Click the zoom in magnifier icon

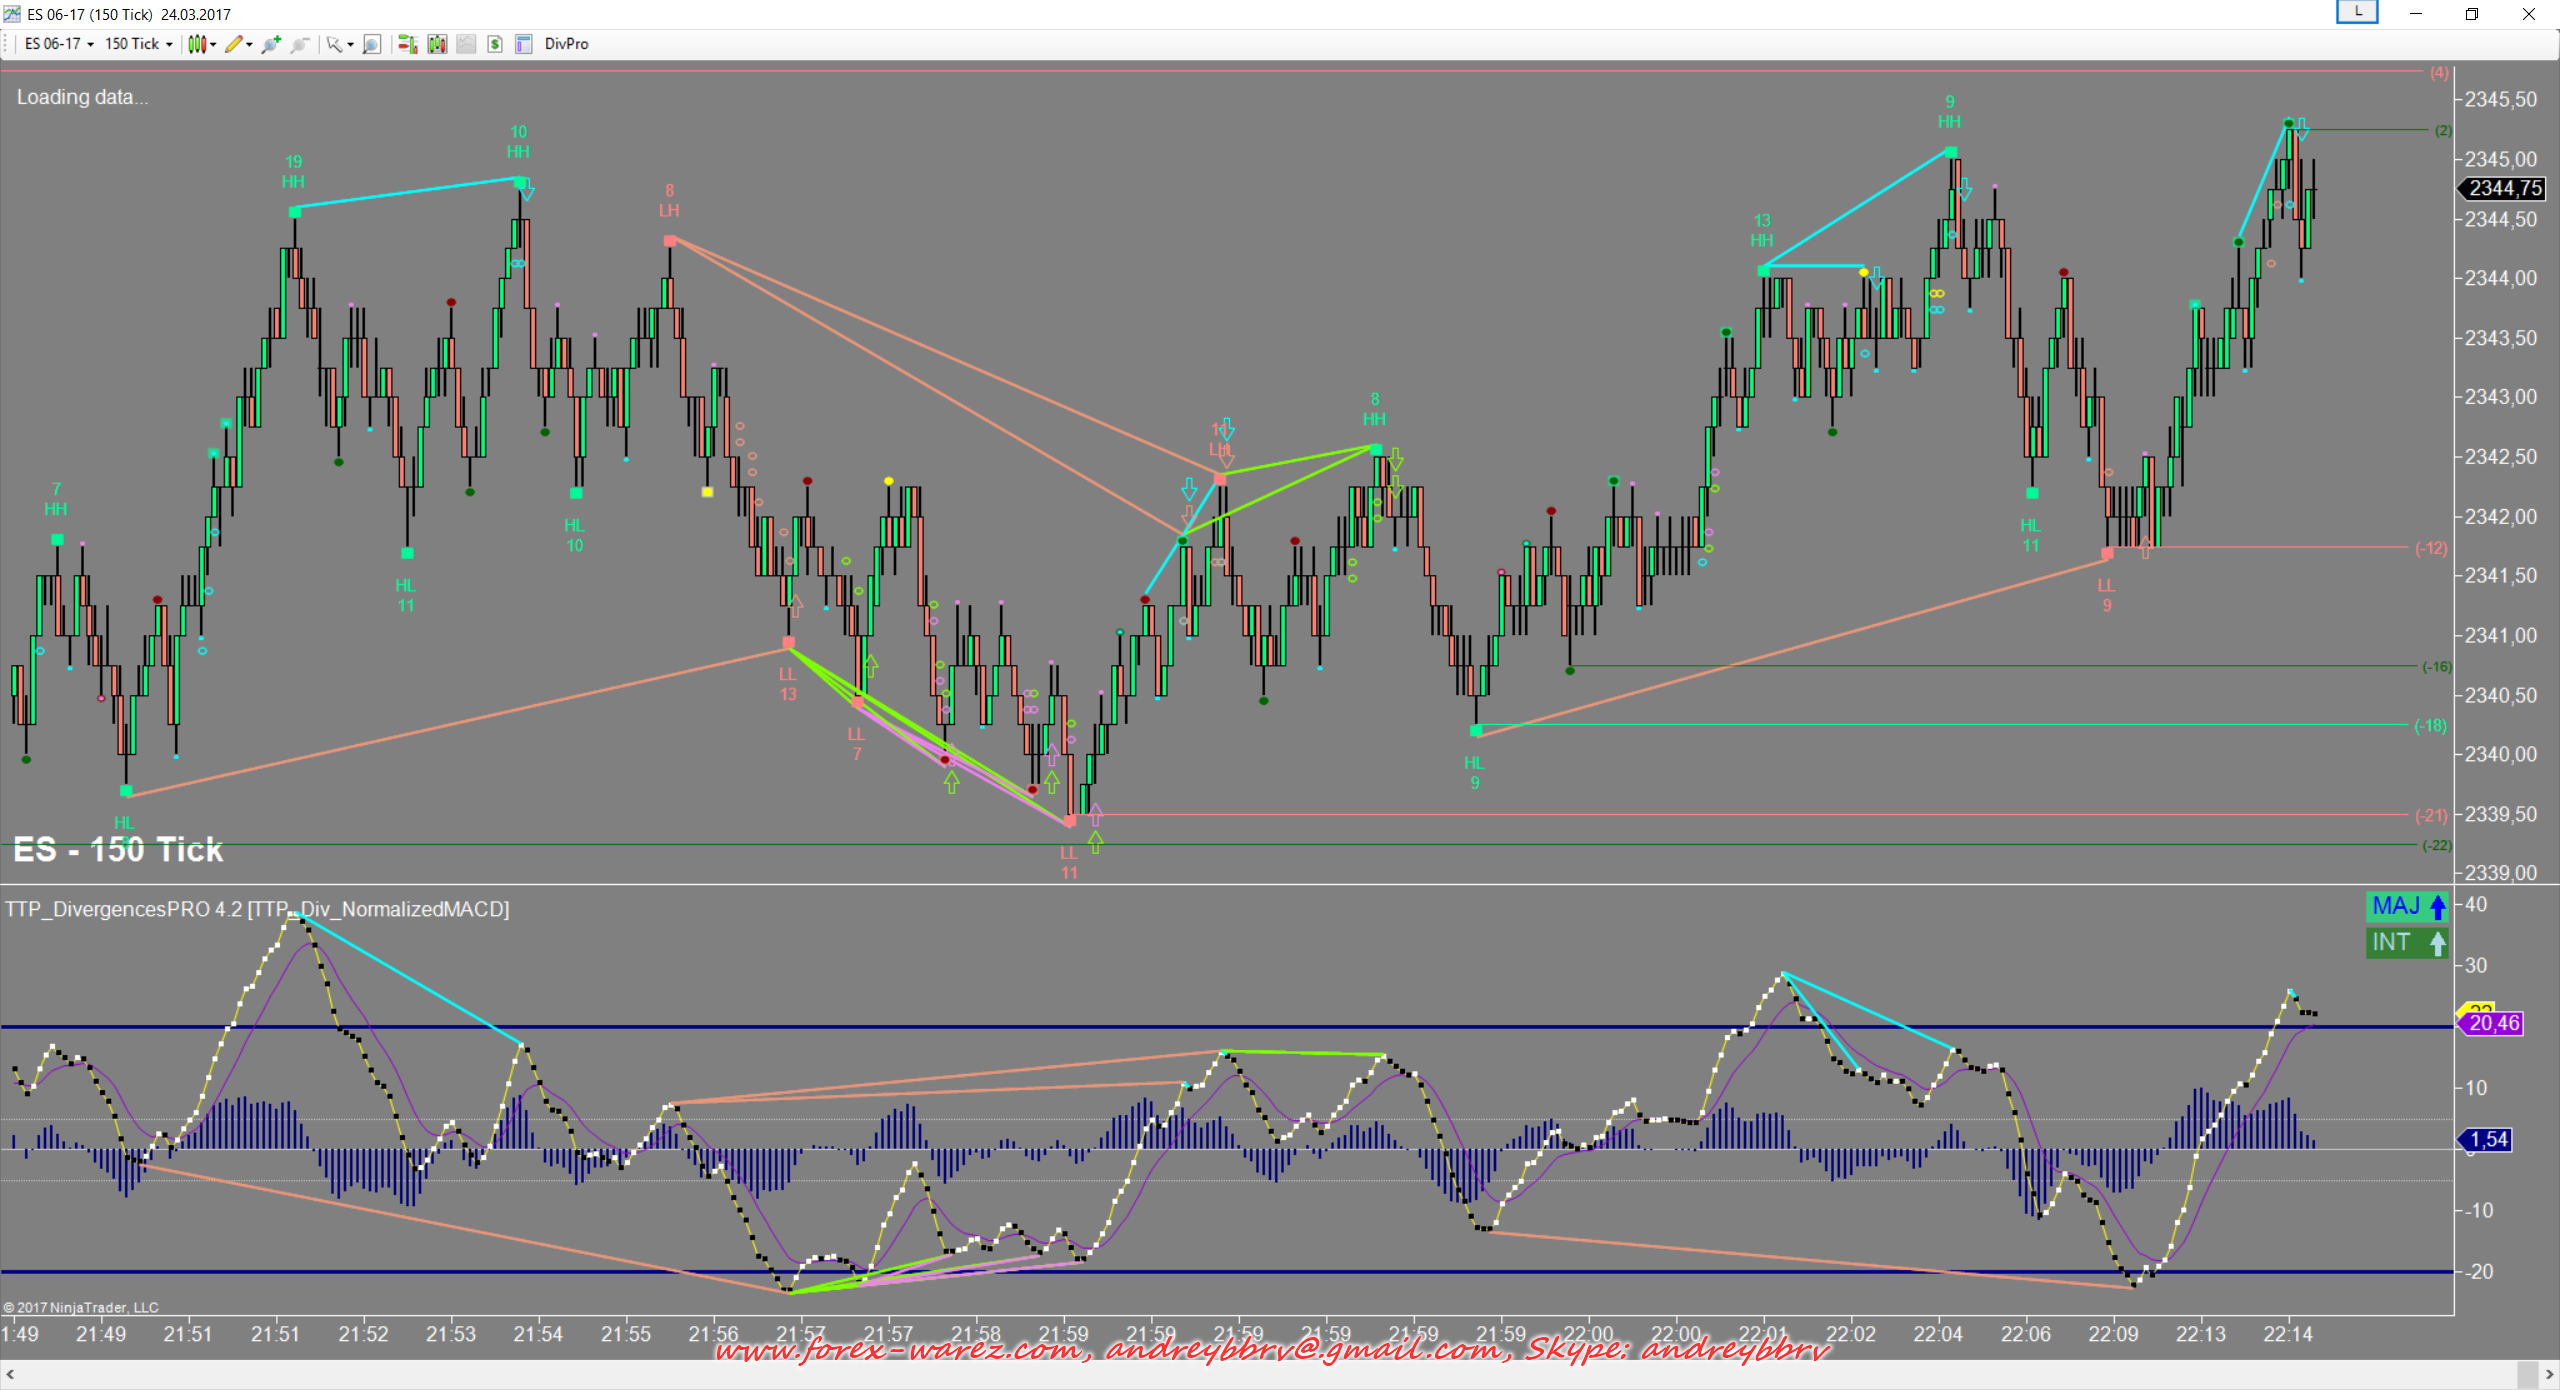click(x=270, y=44)
